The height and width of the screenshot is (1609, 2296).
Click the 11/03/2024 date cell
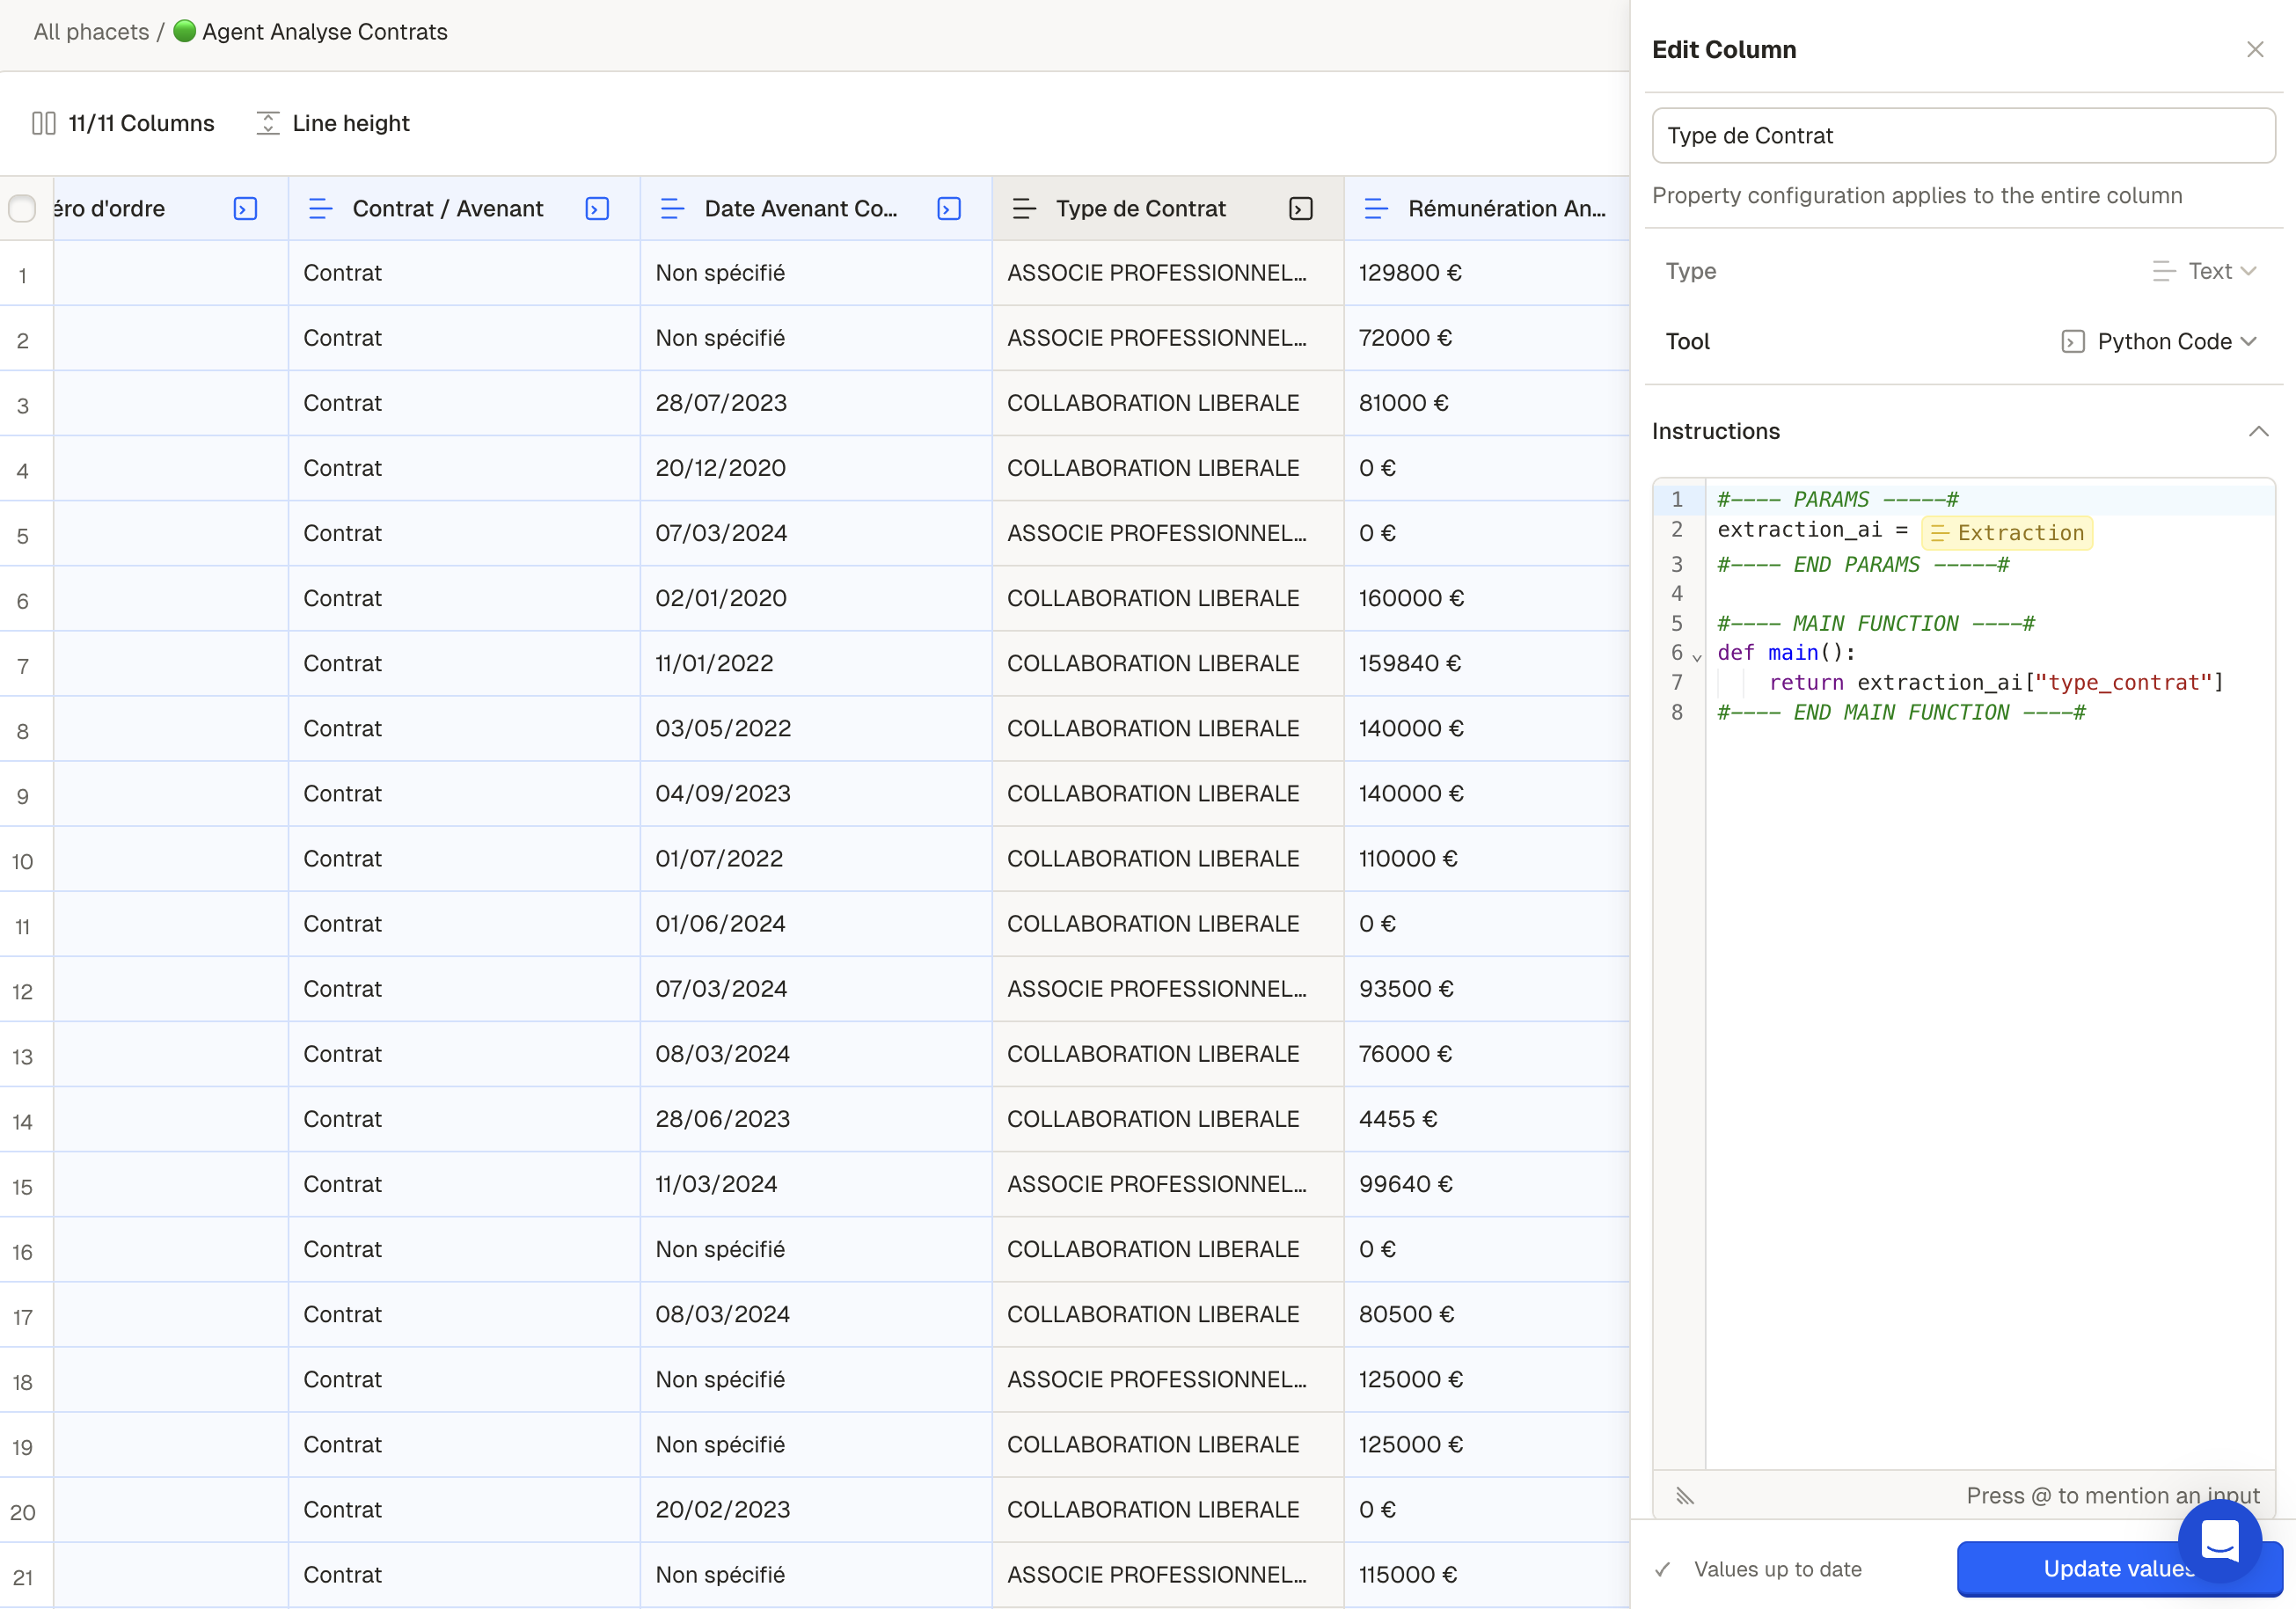click(816, 1184)
